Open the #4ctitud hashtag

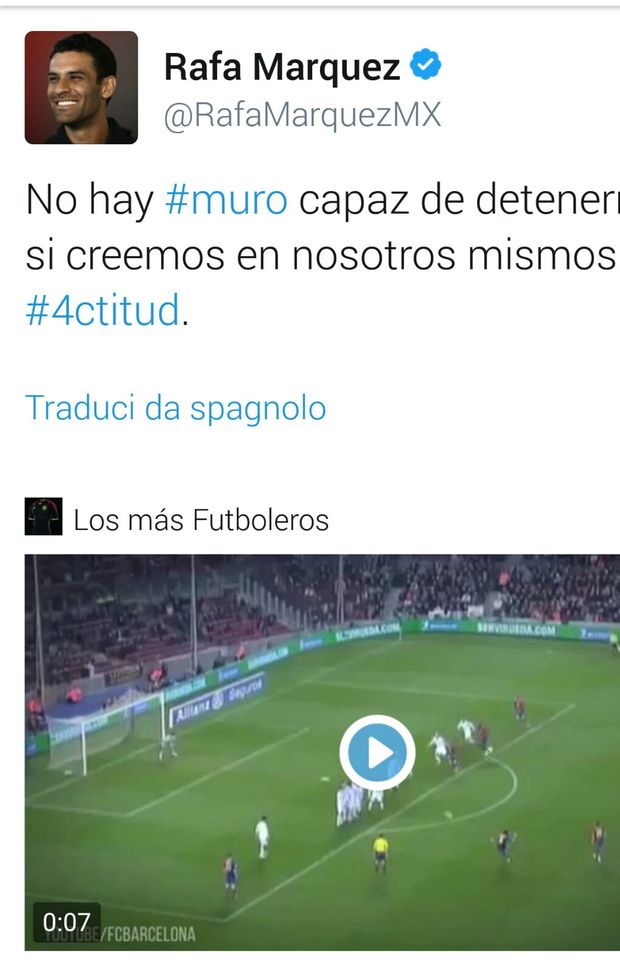(103, 310)
